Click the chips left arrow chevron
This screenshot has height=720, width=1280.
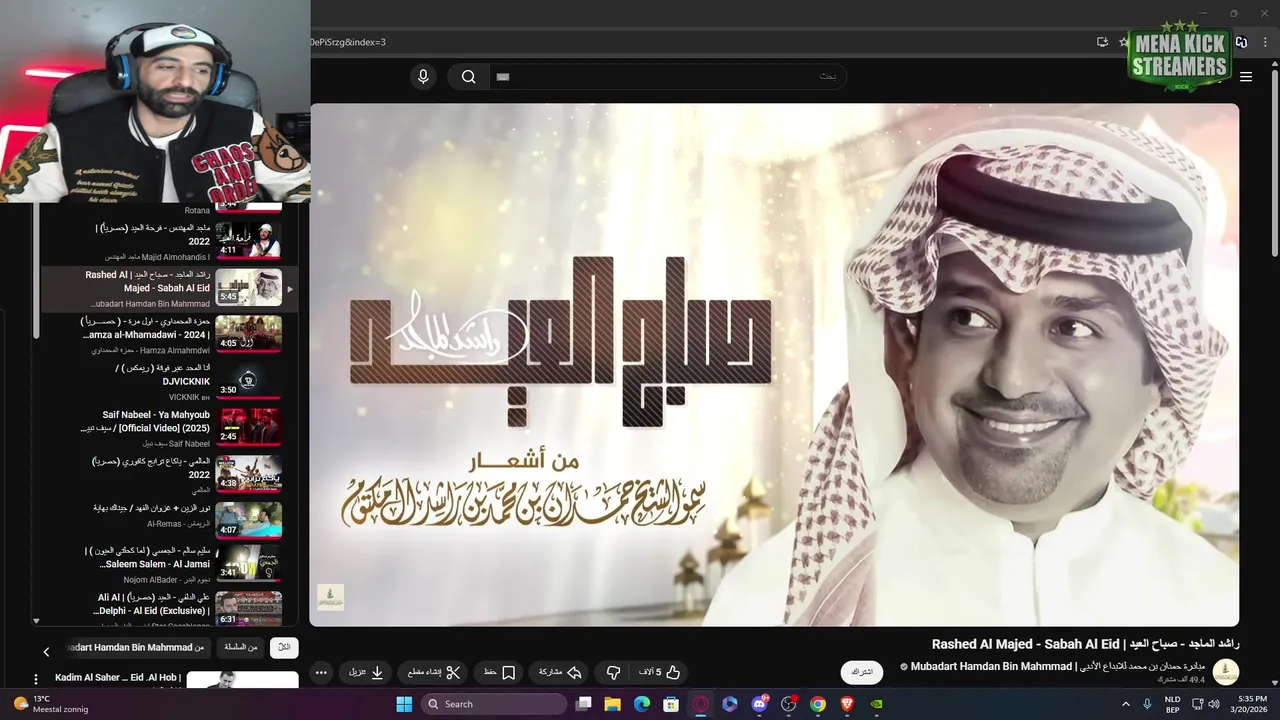46,652
